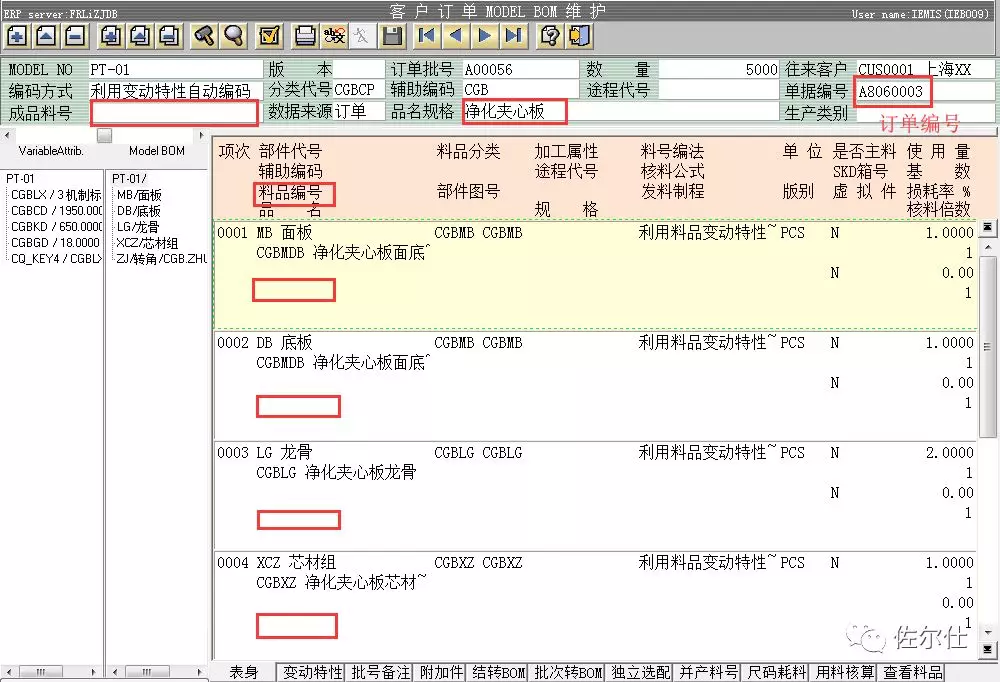
Task: Jump to last record navigation icon
Action: tap(514, 36)
